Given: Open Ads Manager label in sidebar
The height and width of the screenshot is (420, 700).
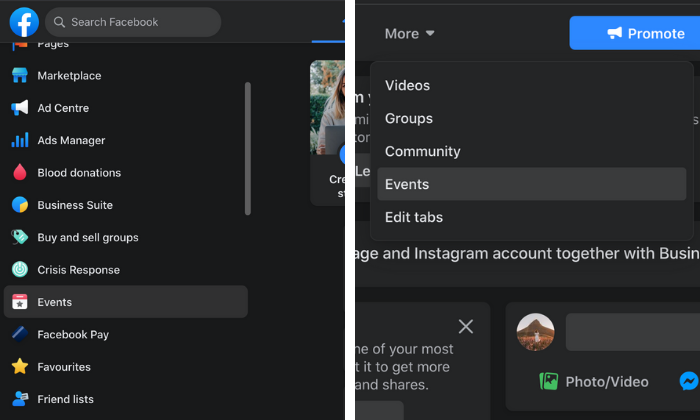Looking at the screenshot, I should [71, 140].
